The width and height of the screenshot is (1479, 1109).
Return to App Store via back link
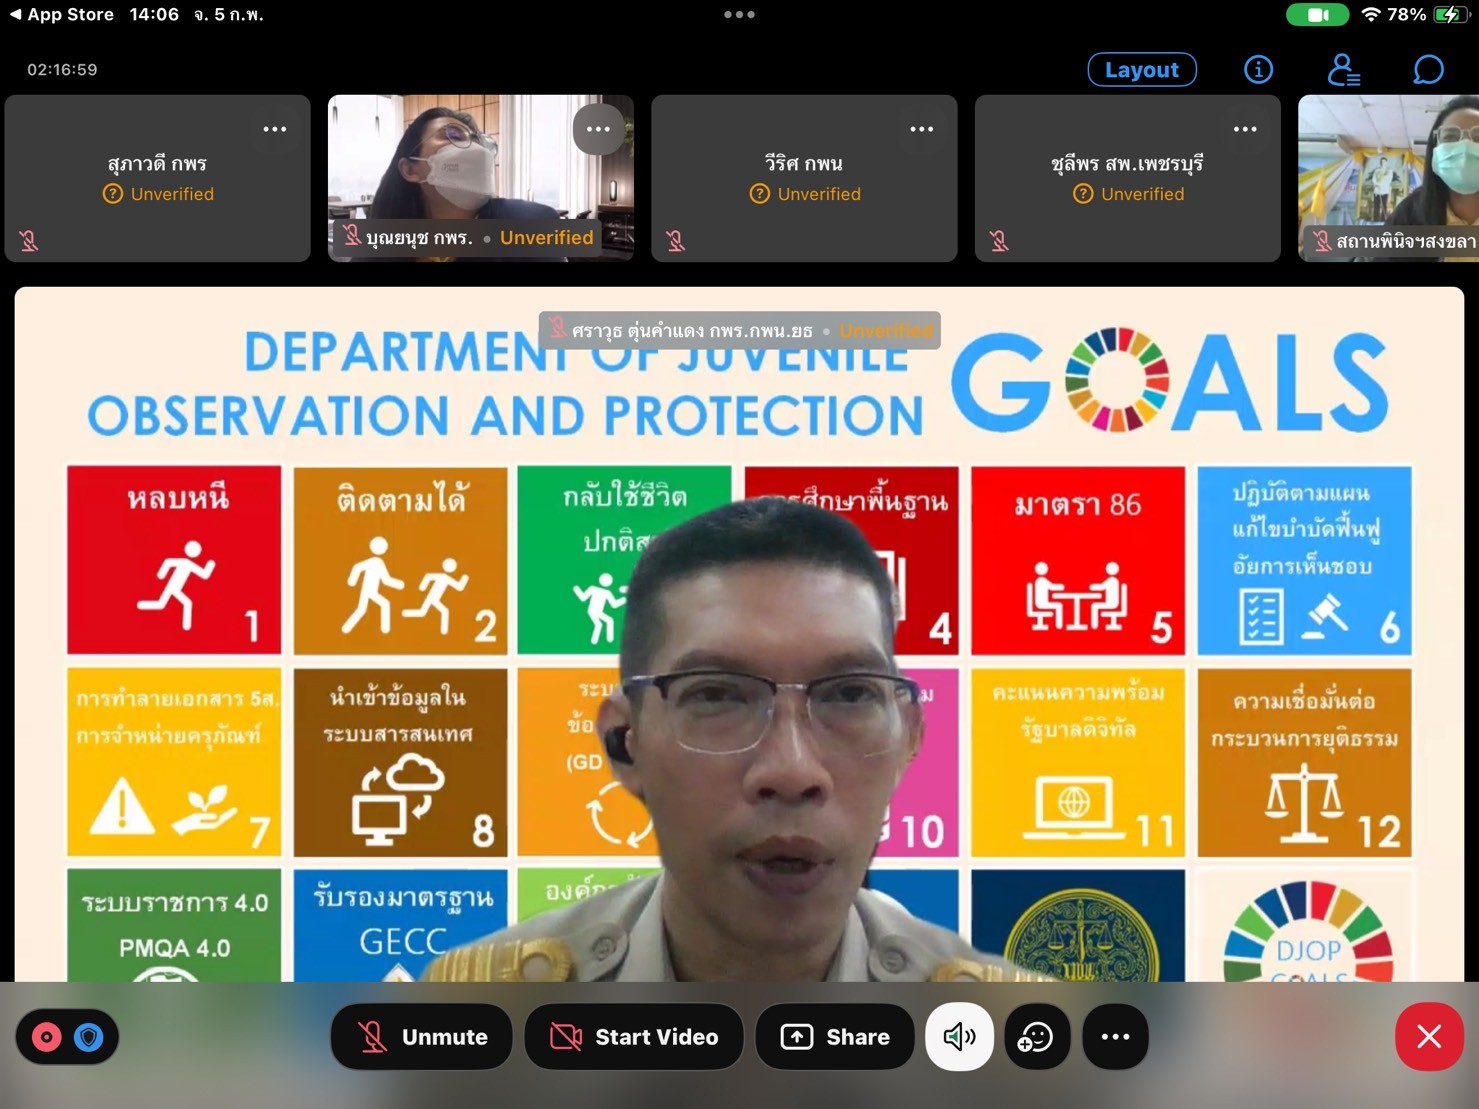[x=61, y=15]
